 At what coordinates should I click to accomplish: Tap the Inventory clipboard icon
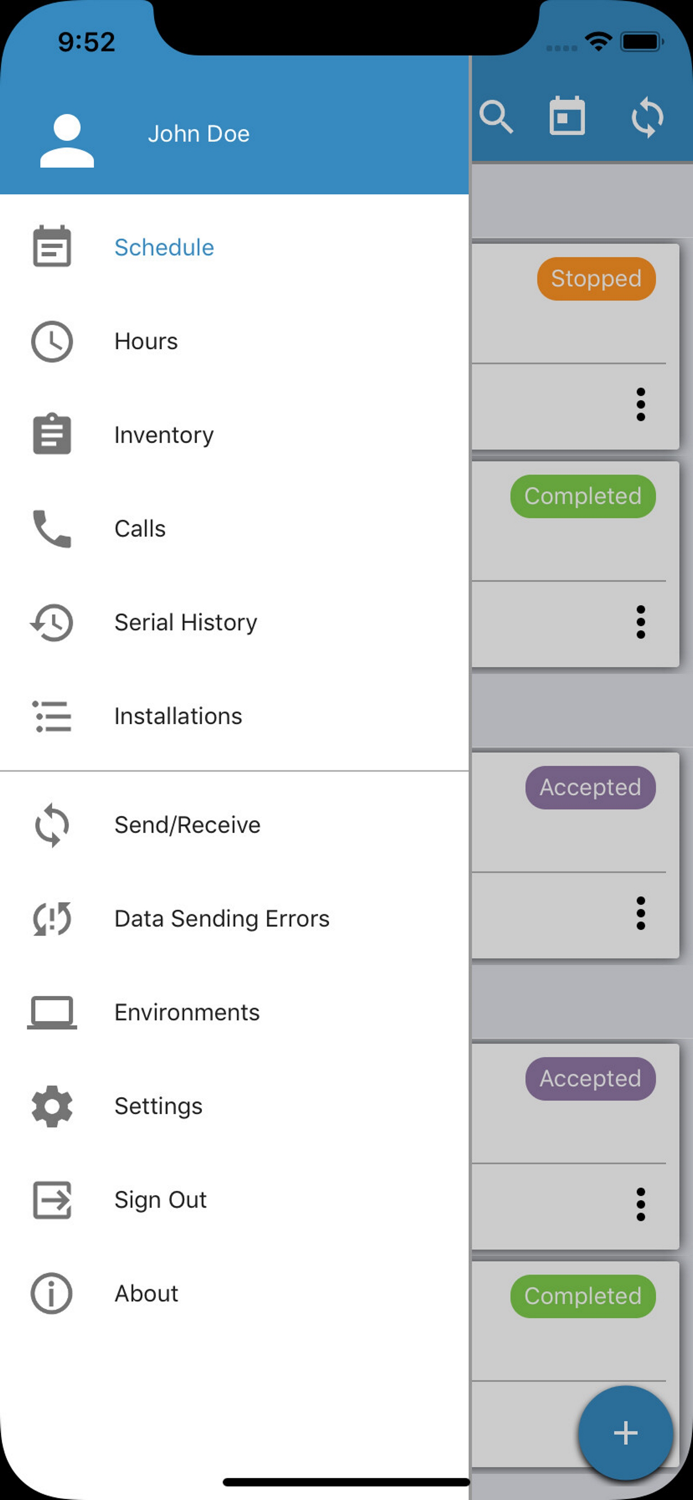point(51,434)
